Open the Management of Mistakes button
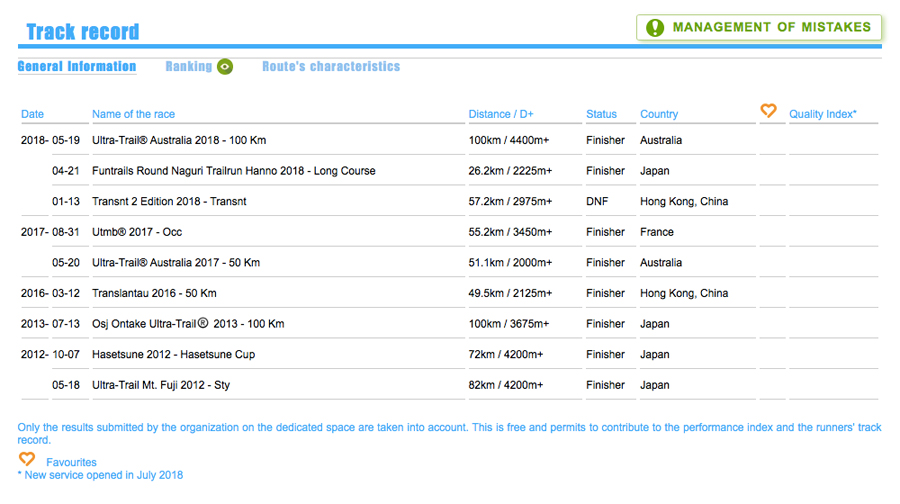 click(x=759, y=28)
